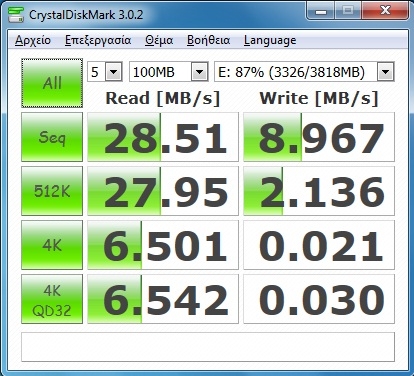
Task: Run all benchmarks with All button
Action: tap(52, 83)
